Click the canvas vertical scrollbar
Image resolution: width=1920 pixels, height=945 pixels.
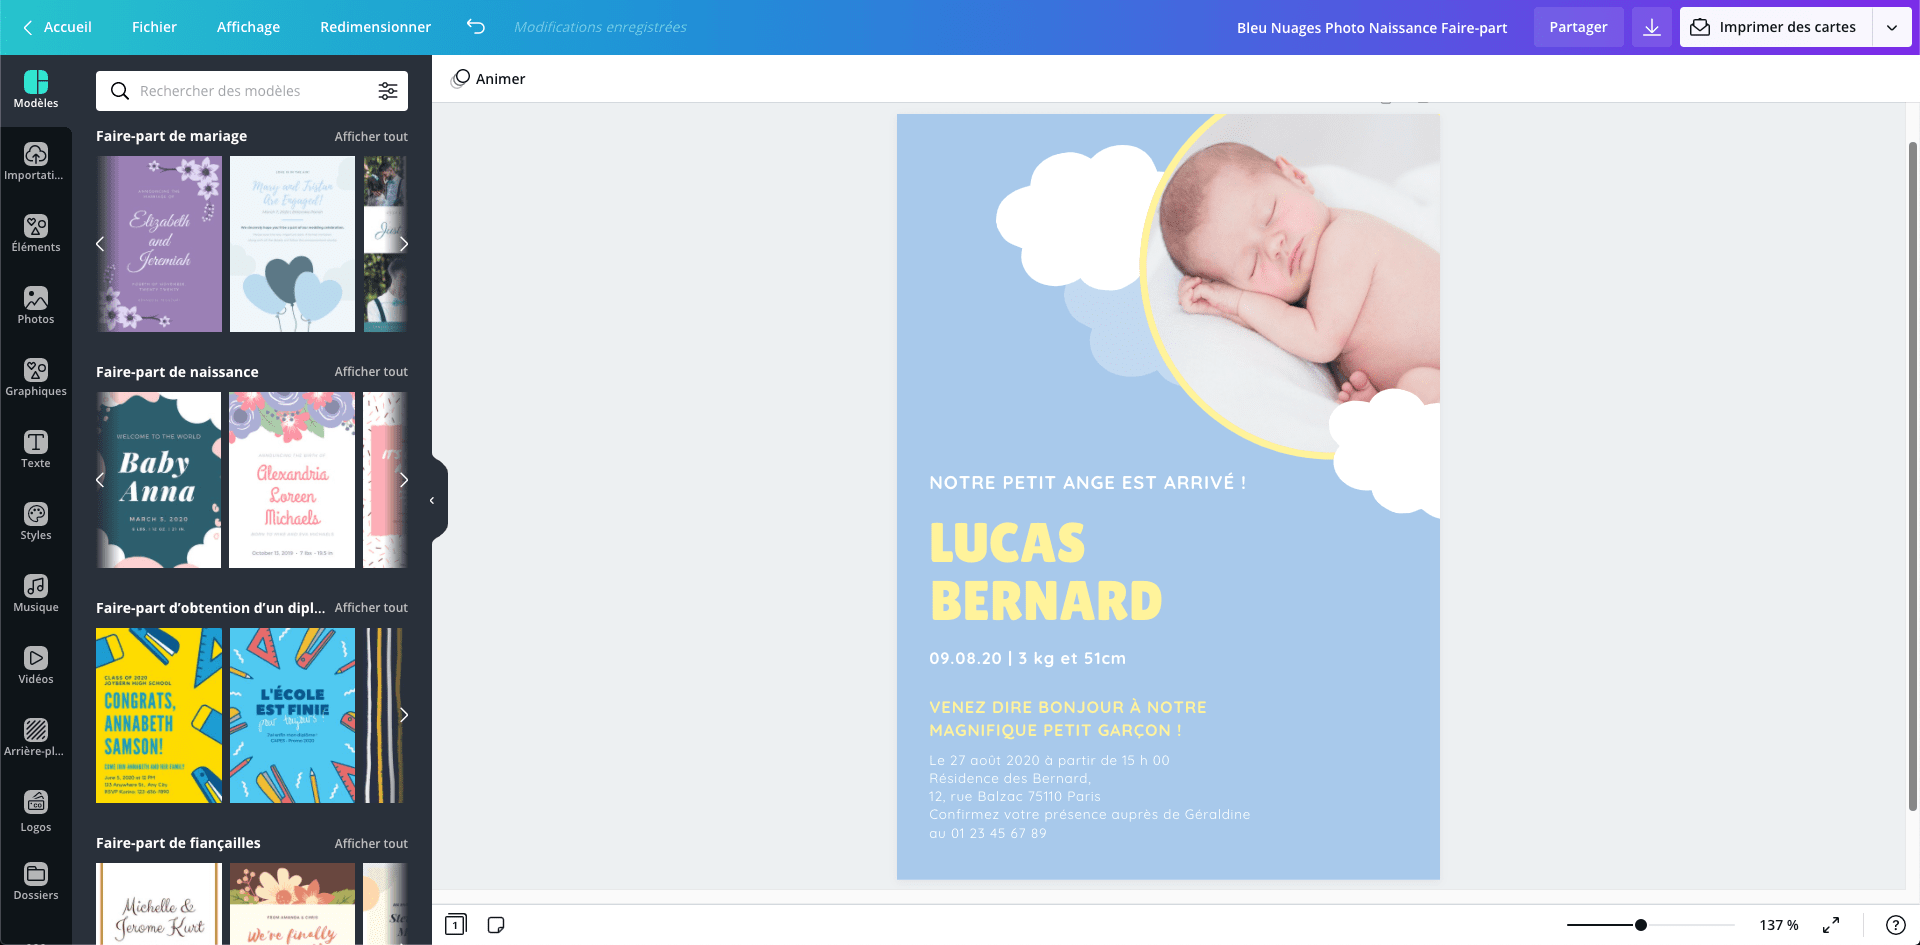click(1913, 475)
